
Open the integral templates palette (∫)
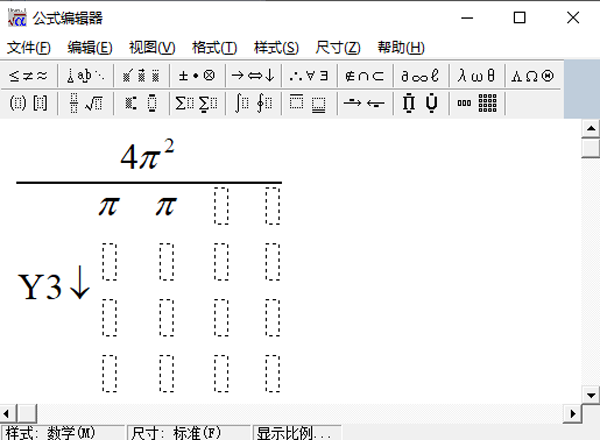(253, 103)
